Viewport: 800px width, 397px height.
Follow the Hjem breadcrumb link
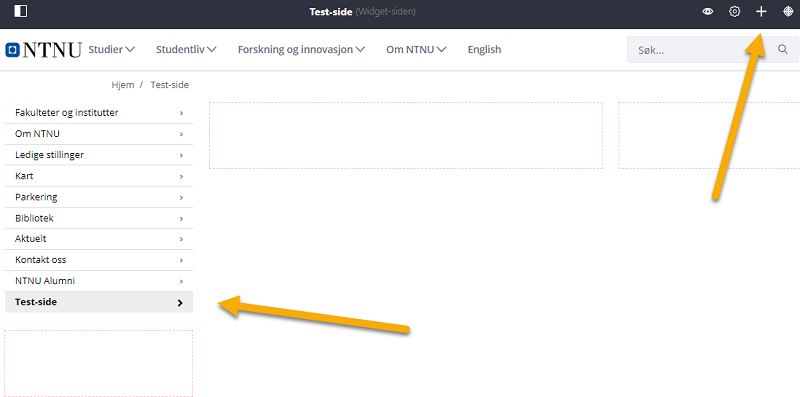[x=122, y=85]
